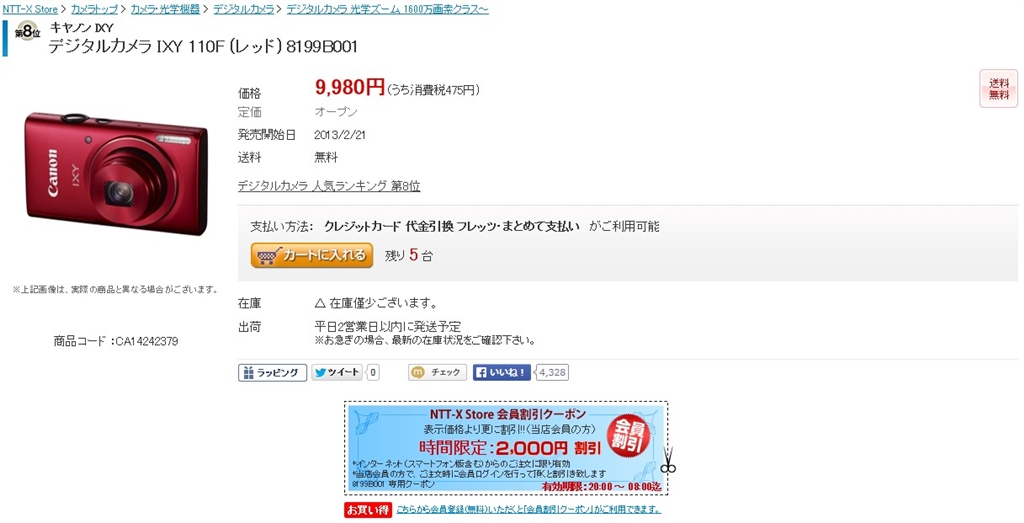Click the red 会員割引 stamp on coupon
The image size is (1024, 523).
coord(629,436)
